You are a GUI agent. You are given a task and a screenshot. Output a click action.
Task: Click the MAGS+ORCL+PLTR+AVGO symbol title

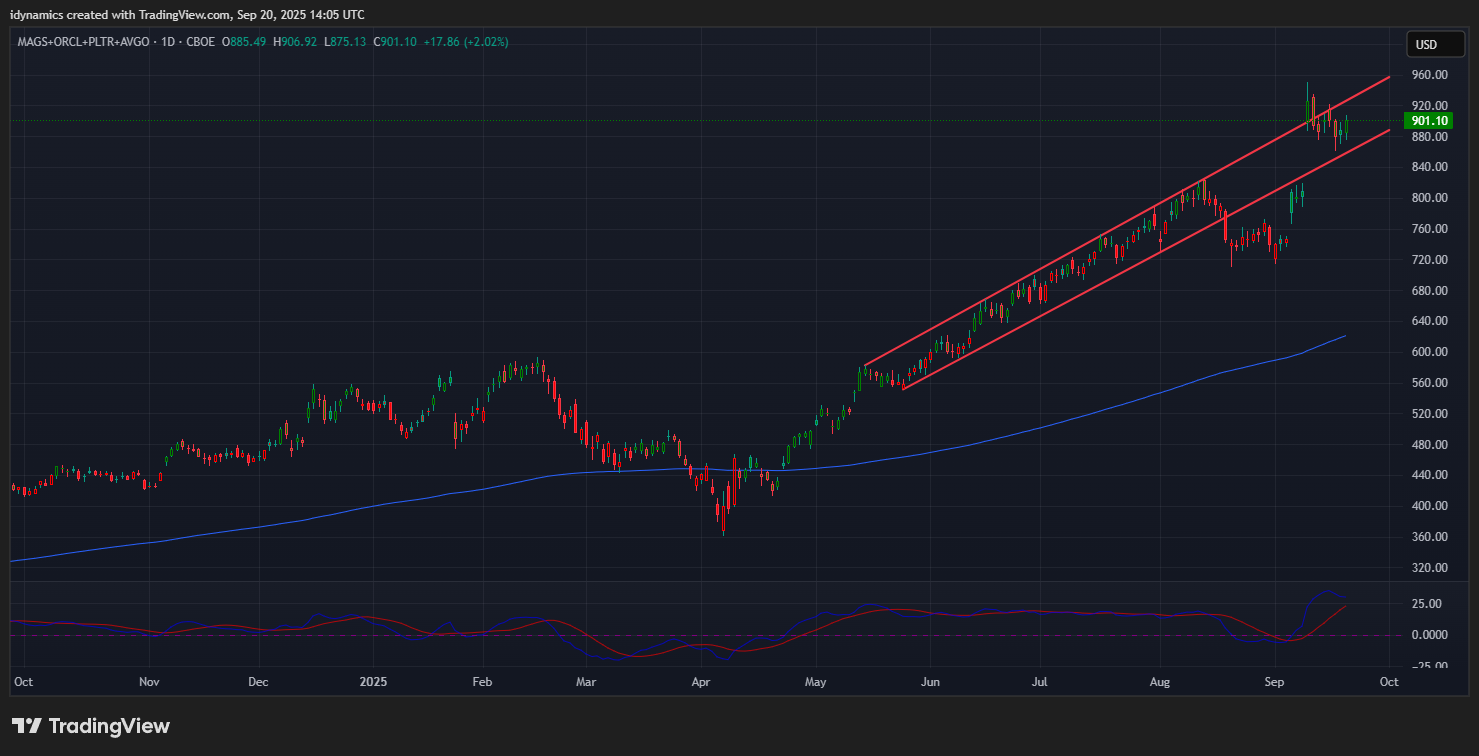(x=85, y=42)
